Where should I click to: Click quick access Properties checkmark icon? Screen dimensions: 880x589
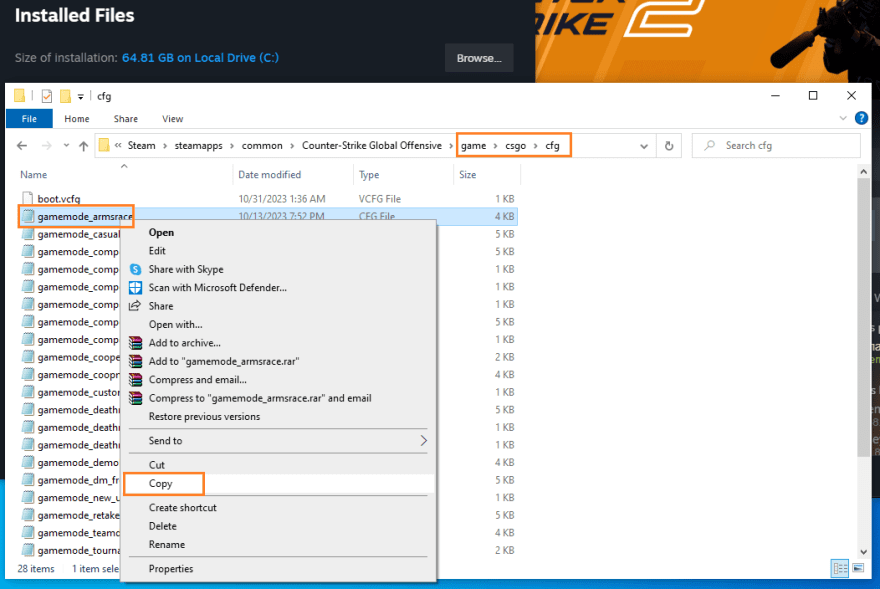click(46, 96)
